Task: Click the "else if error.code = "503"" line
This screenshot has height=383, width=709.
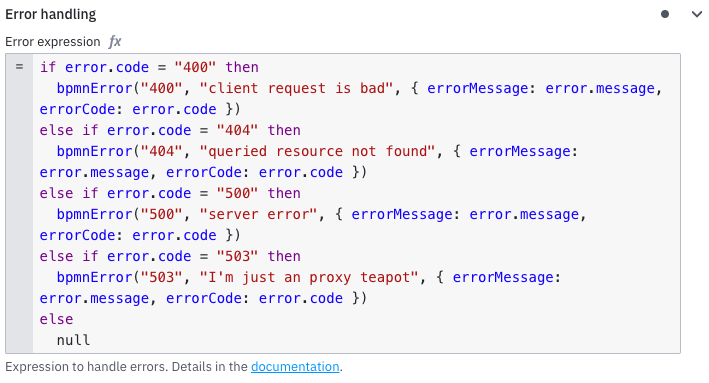Action: point(170,256)
